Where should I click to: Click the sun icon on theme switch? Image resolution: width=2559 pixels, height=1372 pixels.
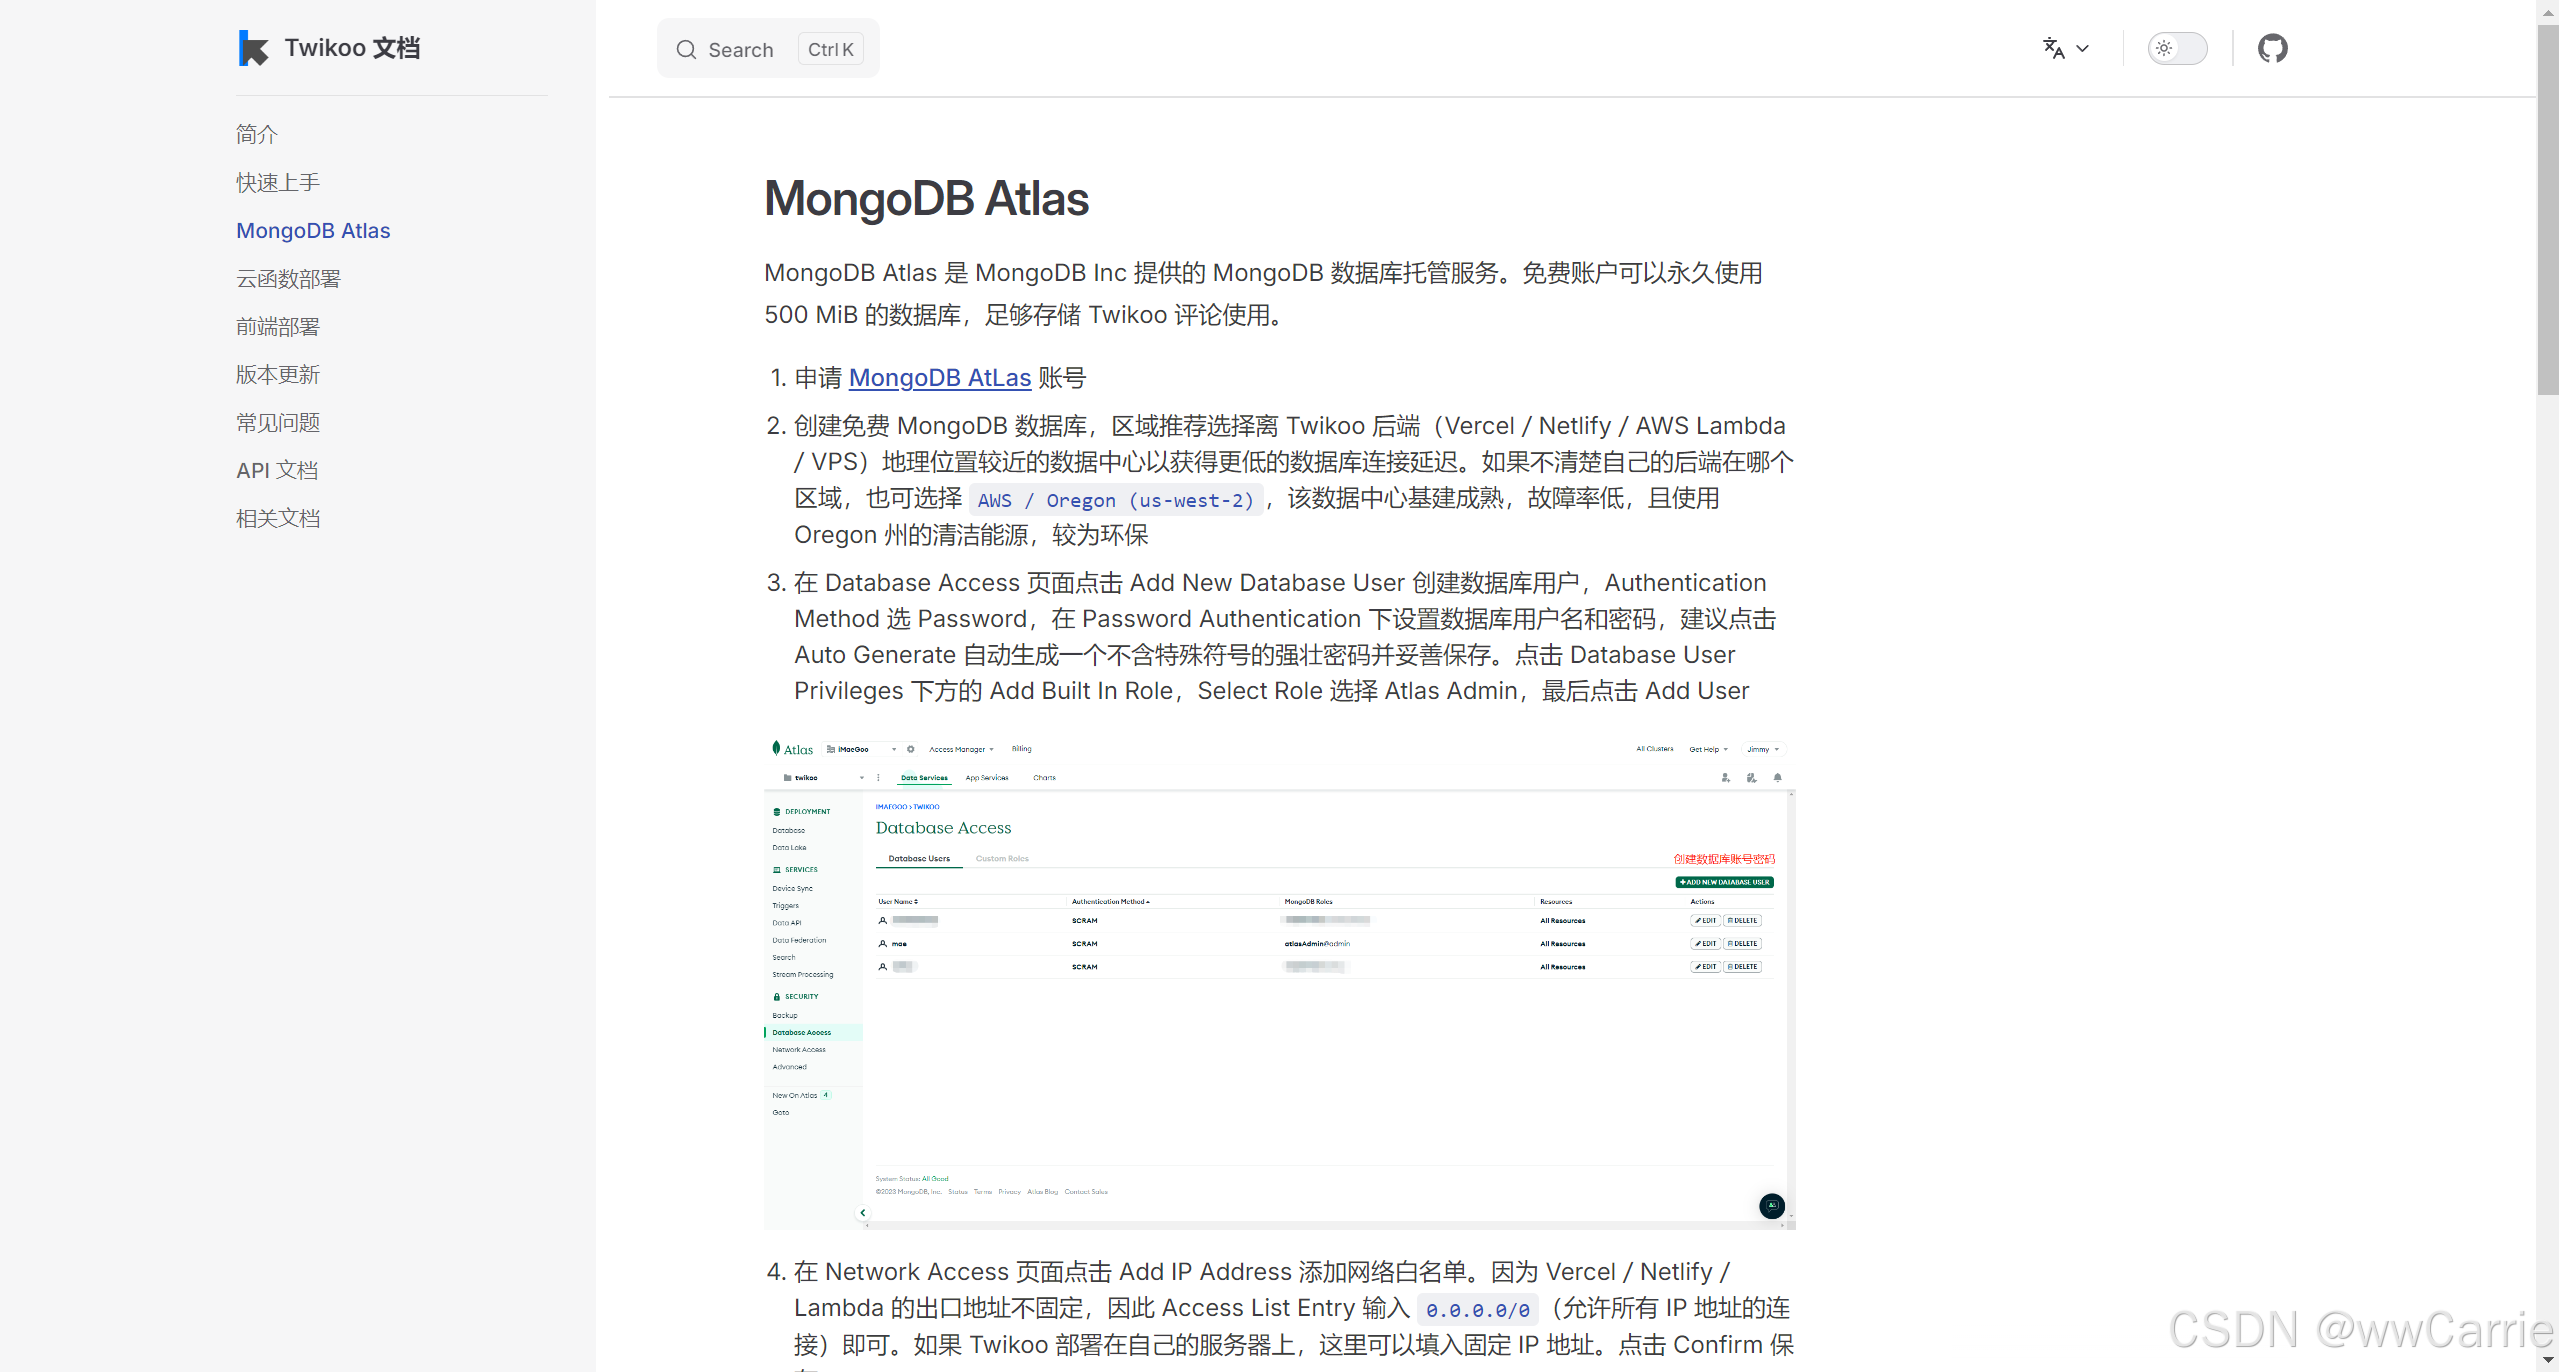pos(2164,48)
